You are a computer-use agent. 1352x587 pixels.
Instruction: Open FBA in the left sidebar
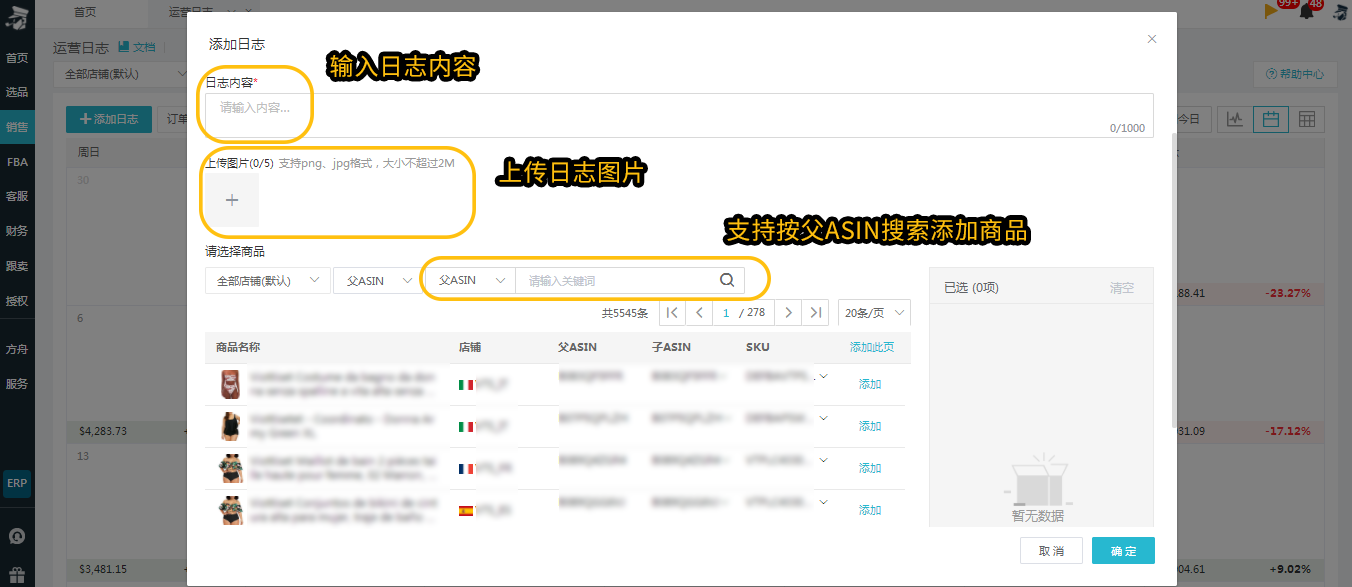tap(17, 162)
